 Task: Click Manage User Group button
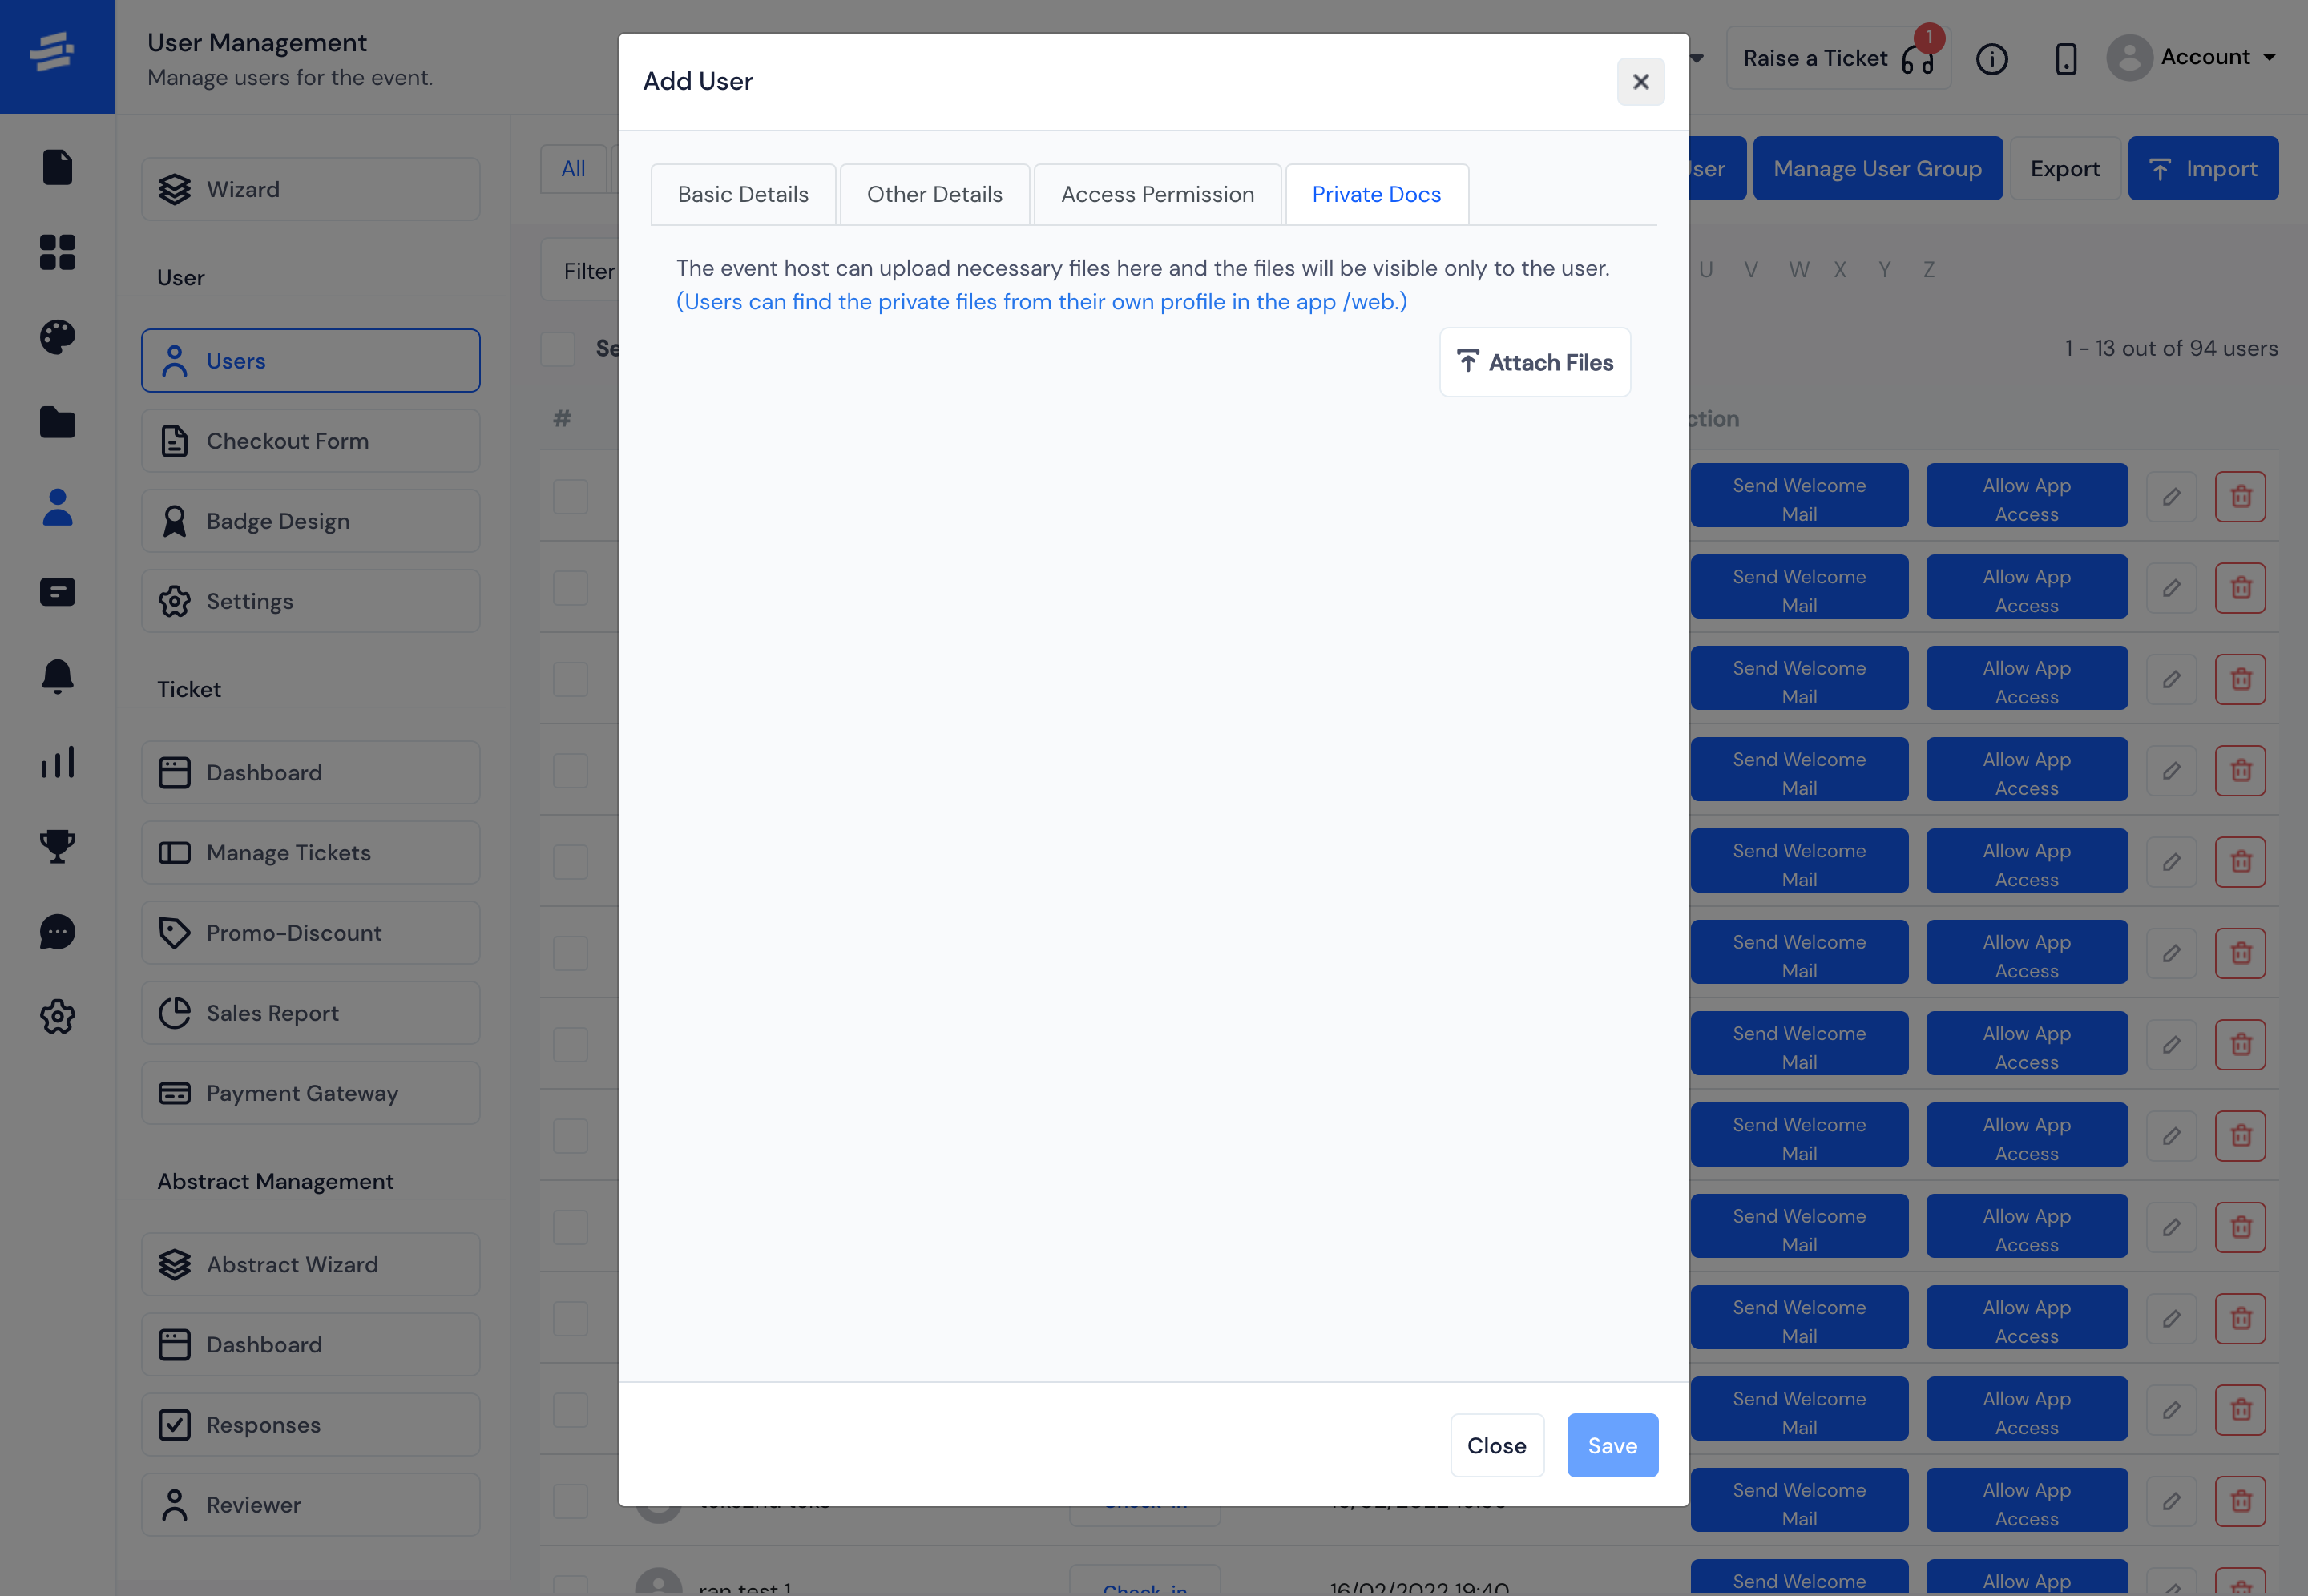pyautogui.click(x=1877, y=167)
